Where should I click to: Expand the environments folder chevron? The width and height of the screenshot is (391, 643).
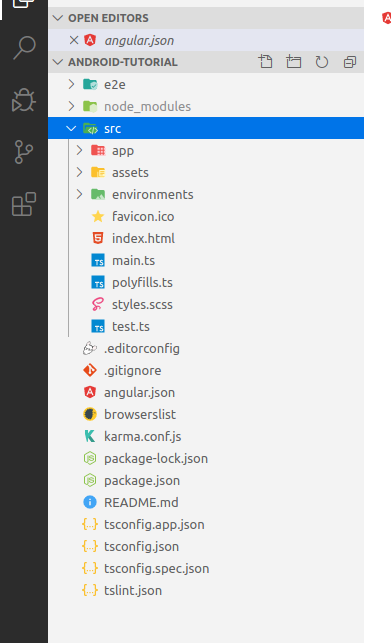tap(79, 194)
